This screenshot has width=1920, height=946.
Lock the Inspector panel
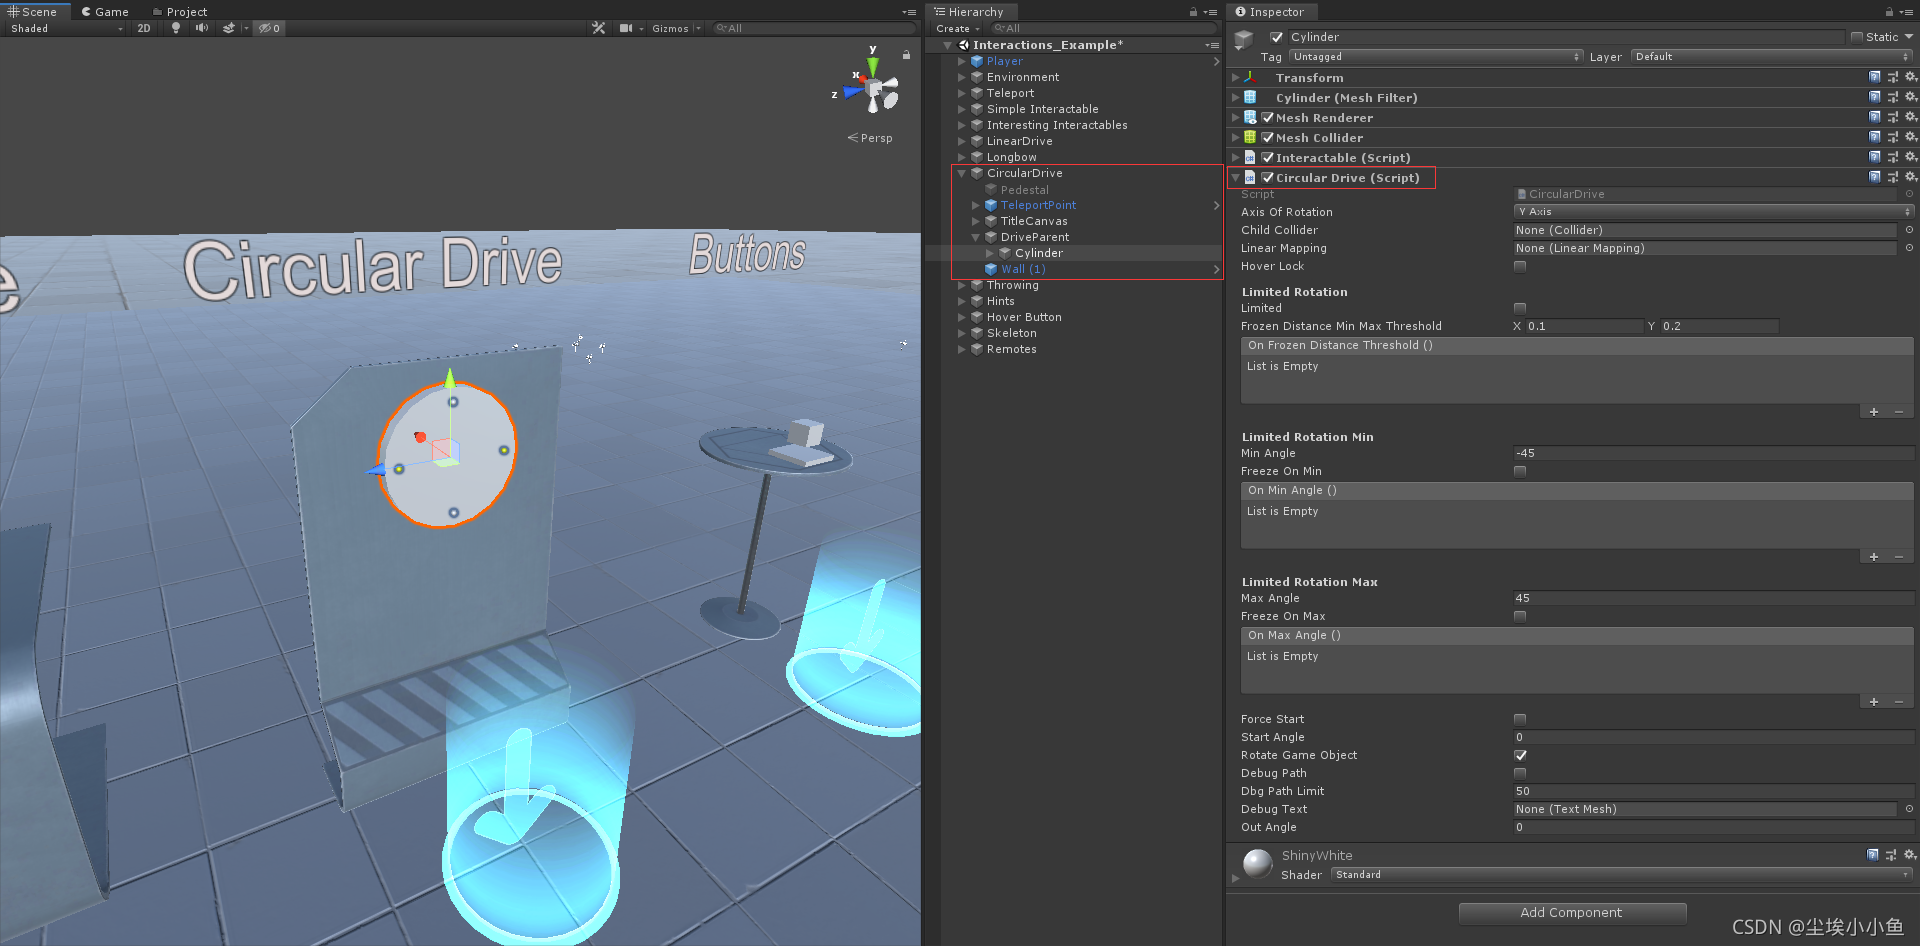[x=1889, y=12]
